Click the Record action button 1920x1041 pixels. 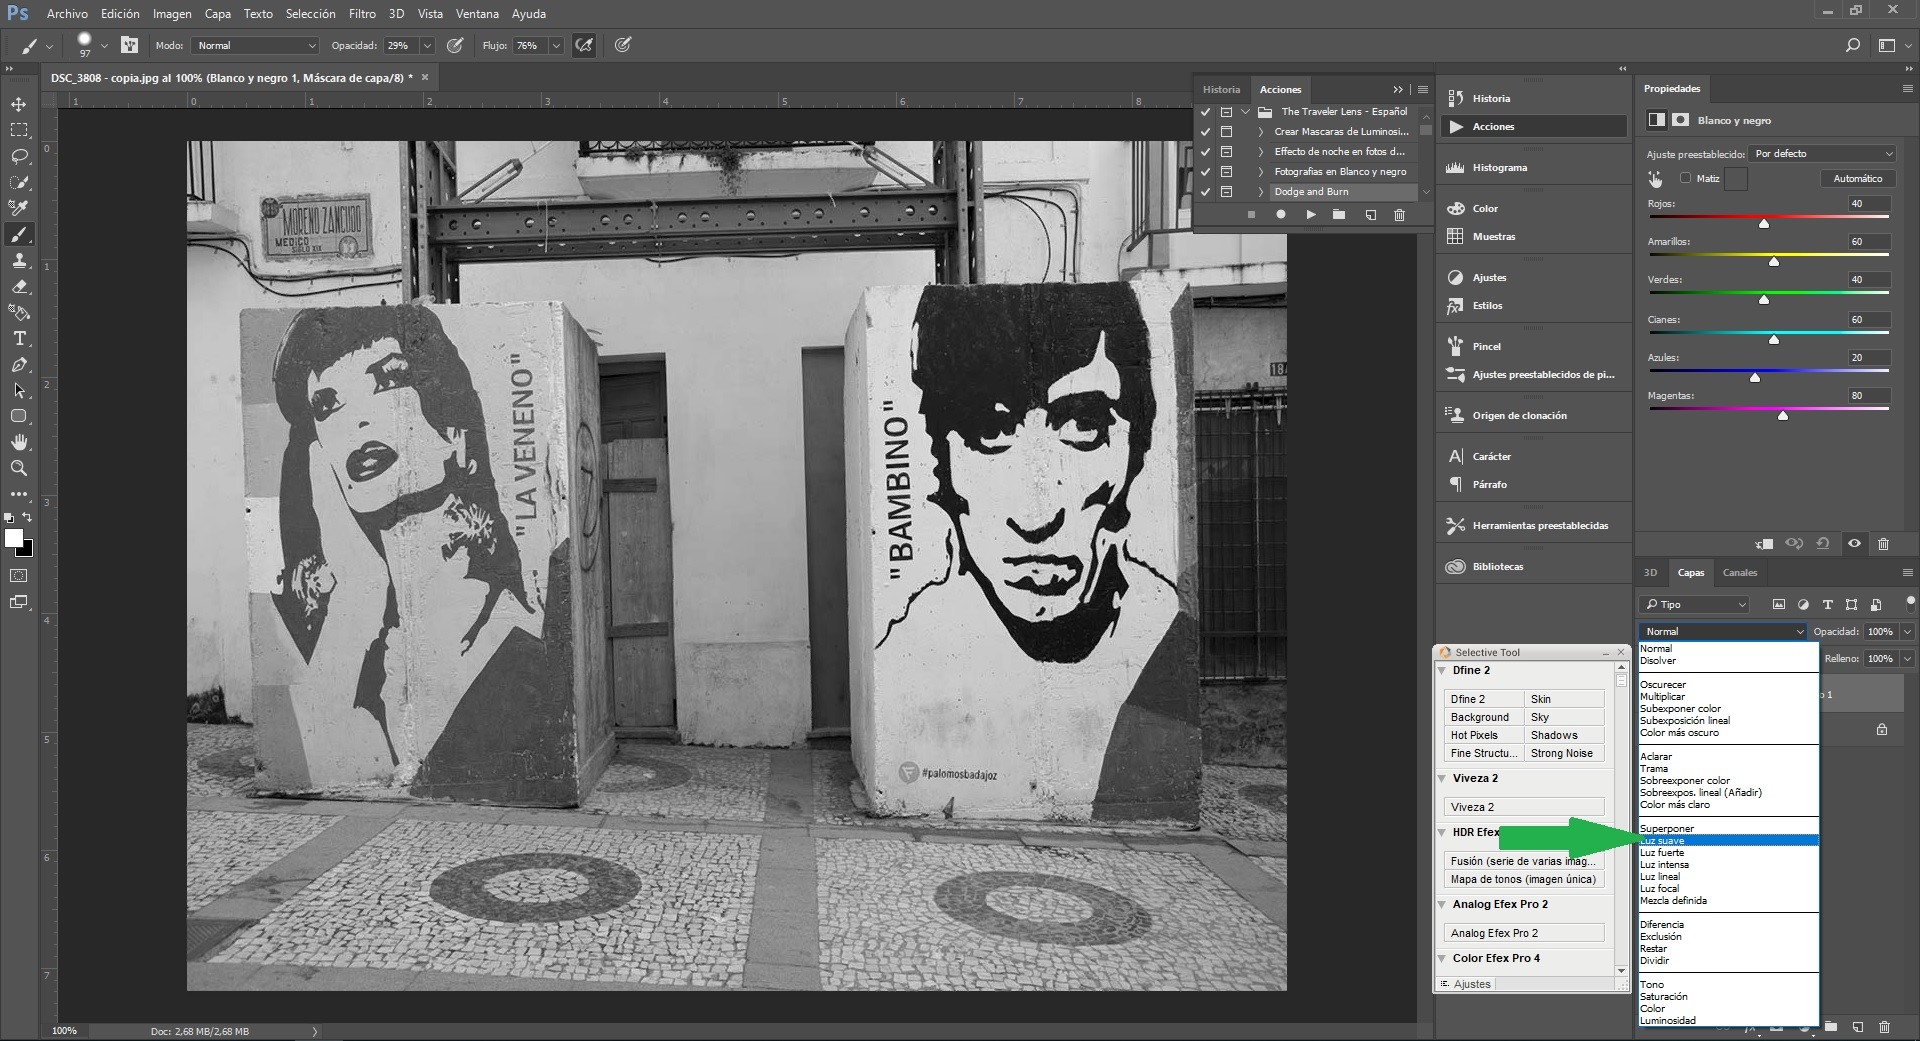pyautogui.click(x=1280, y=215)
